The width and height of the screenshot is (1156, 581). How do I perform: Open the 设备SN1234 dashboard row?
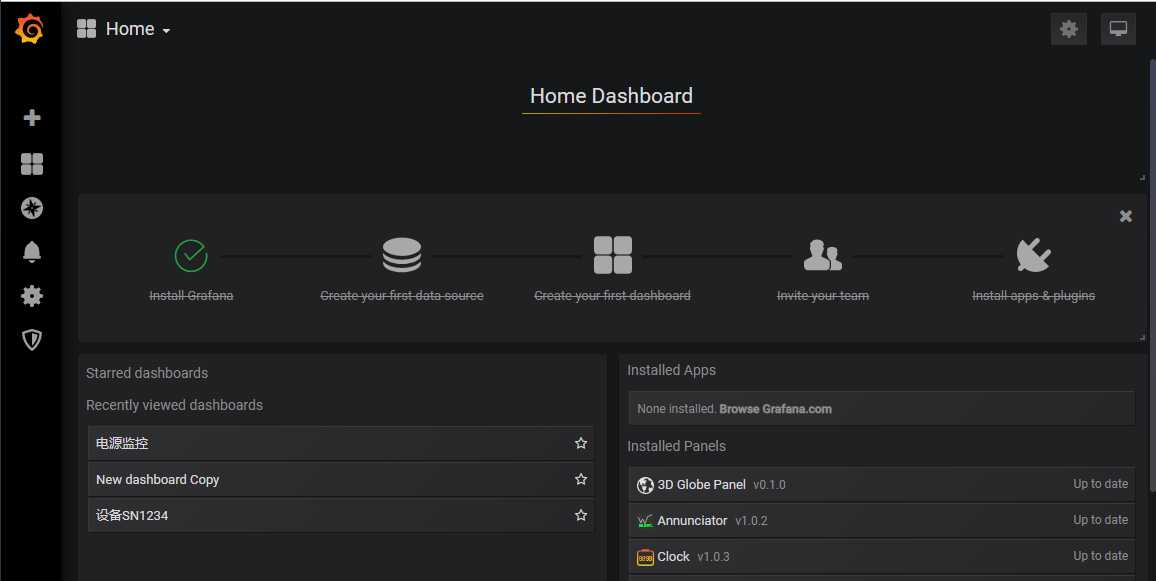coord(341,515)
